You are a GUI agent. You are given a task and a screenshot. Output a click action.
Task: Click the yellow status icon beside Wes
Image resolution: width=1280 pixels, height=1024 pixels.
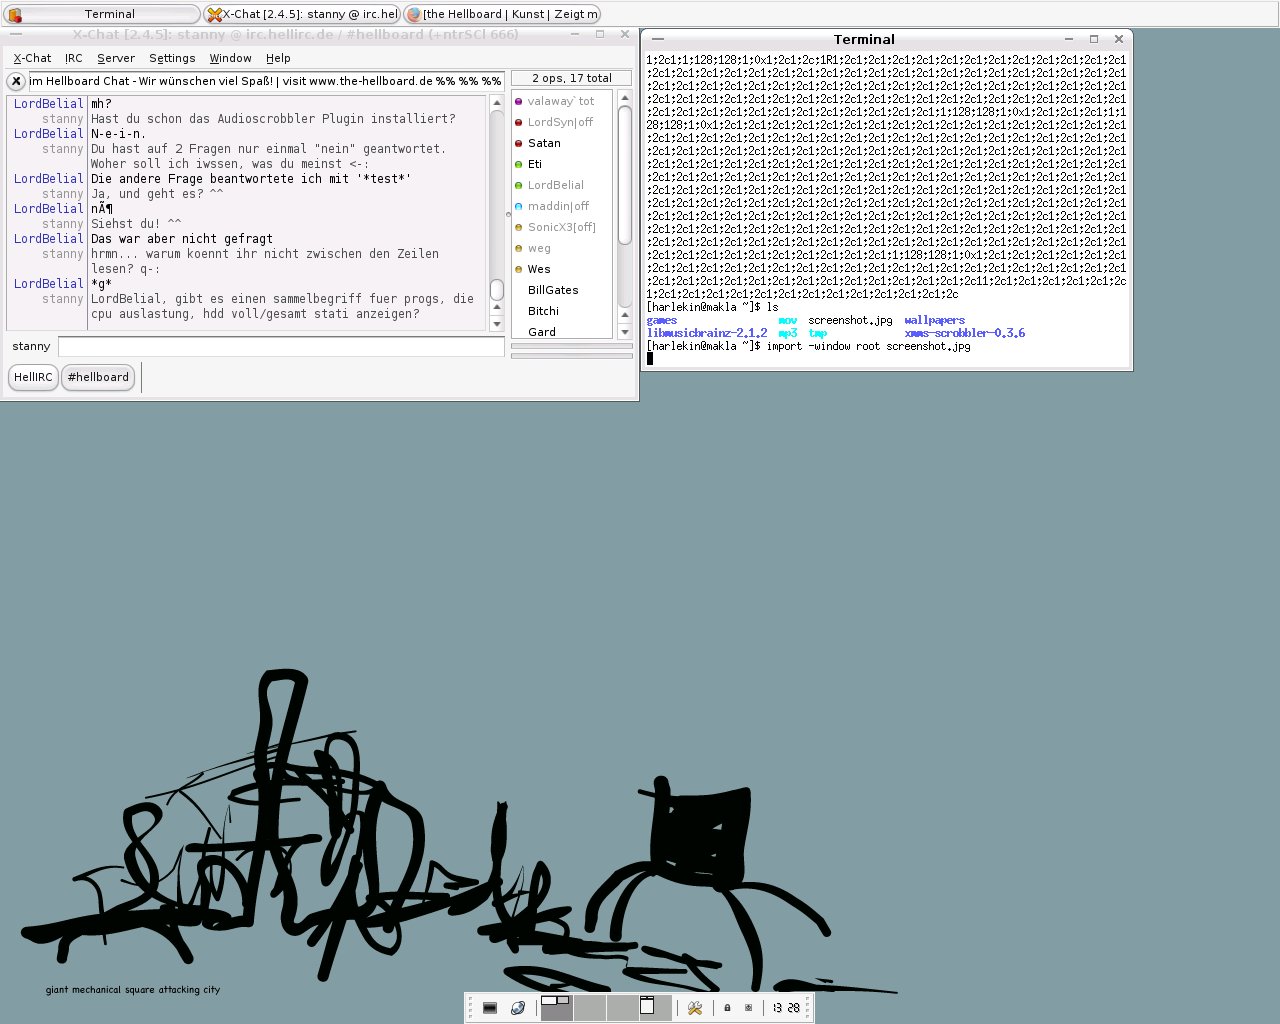(518, 269)
